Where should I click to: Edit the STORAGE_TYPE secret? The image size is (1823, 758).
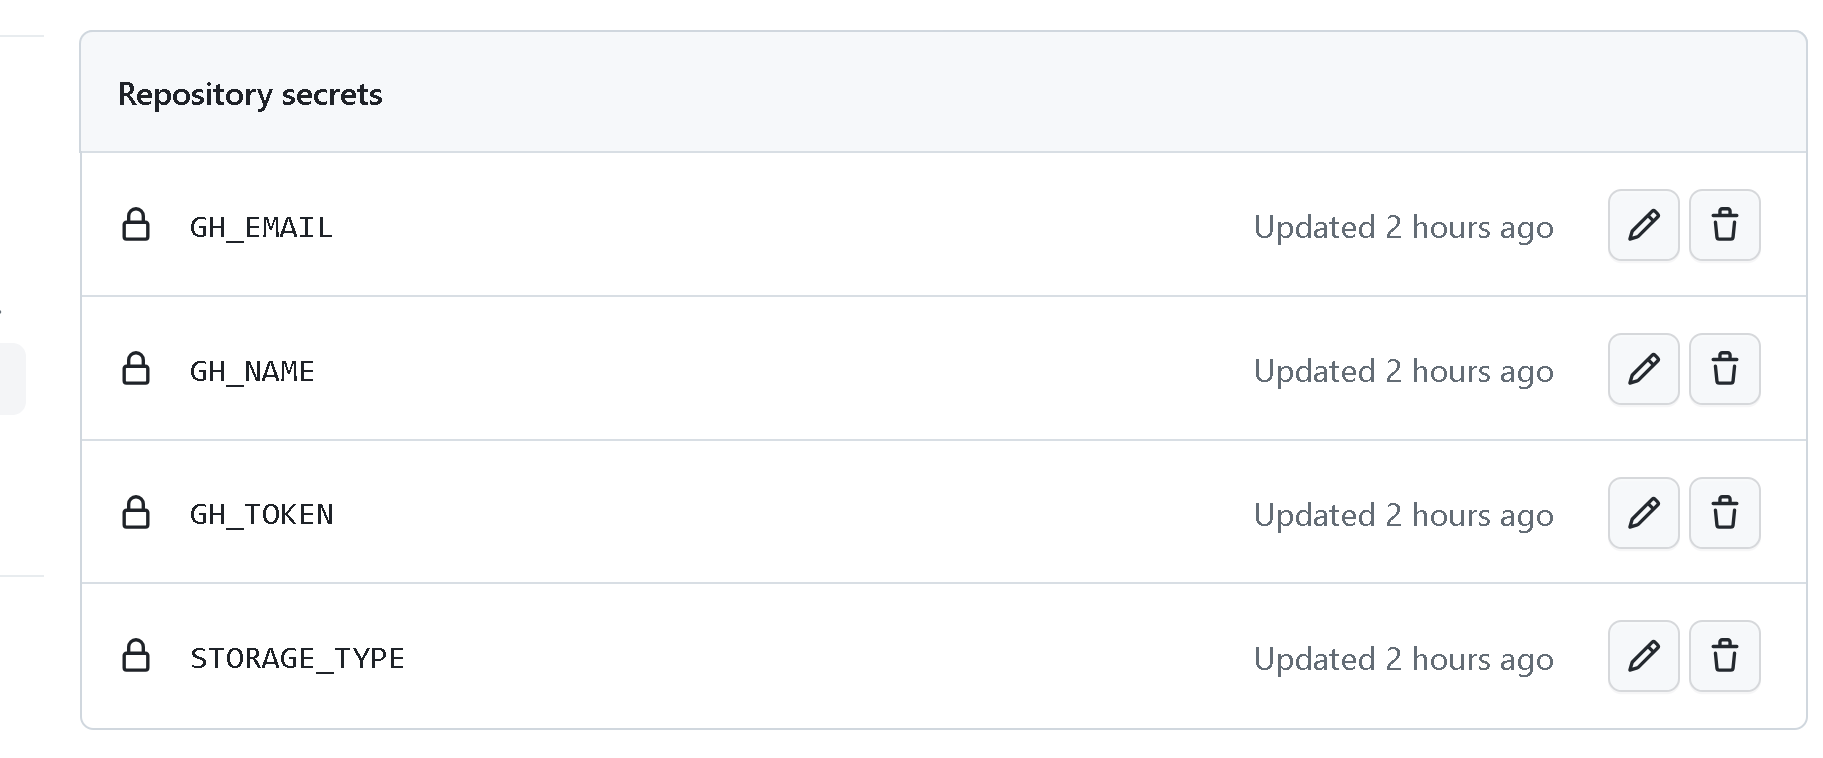pos(1643,657)
